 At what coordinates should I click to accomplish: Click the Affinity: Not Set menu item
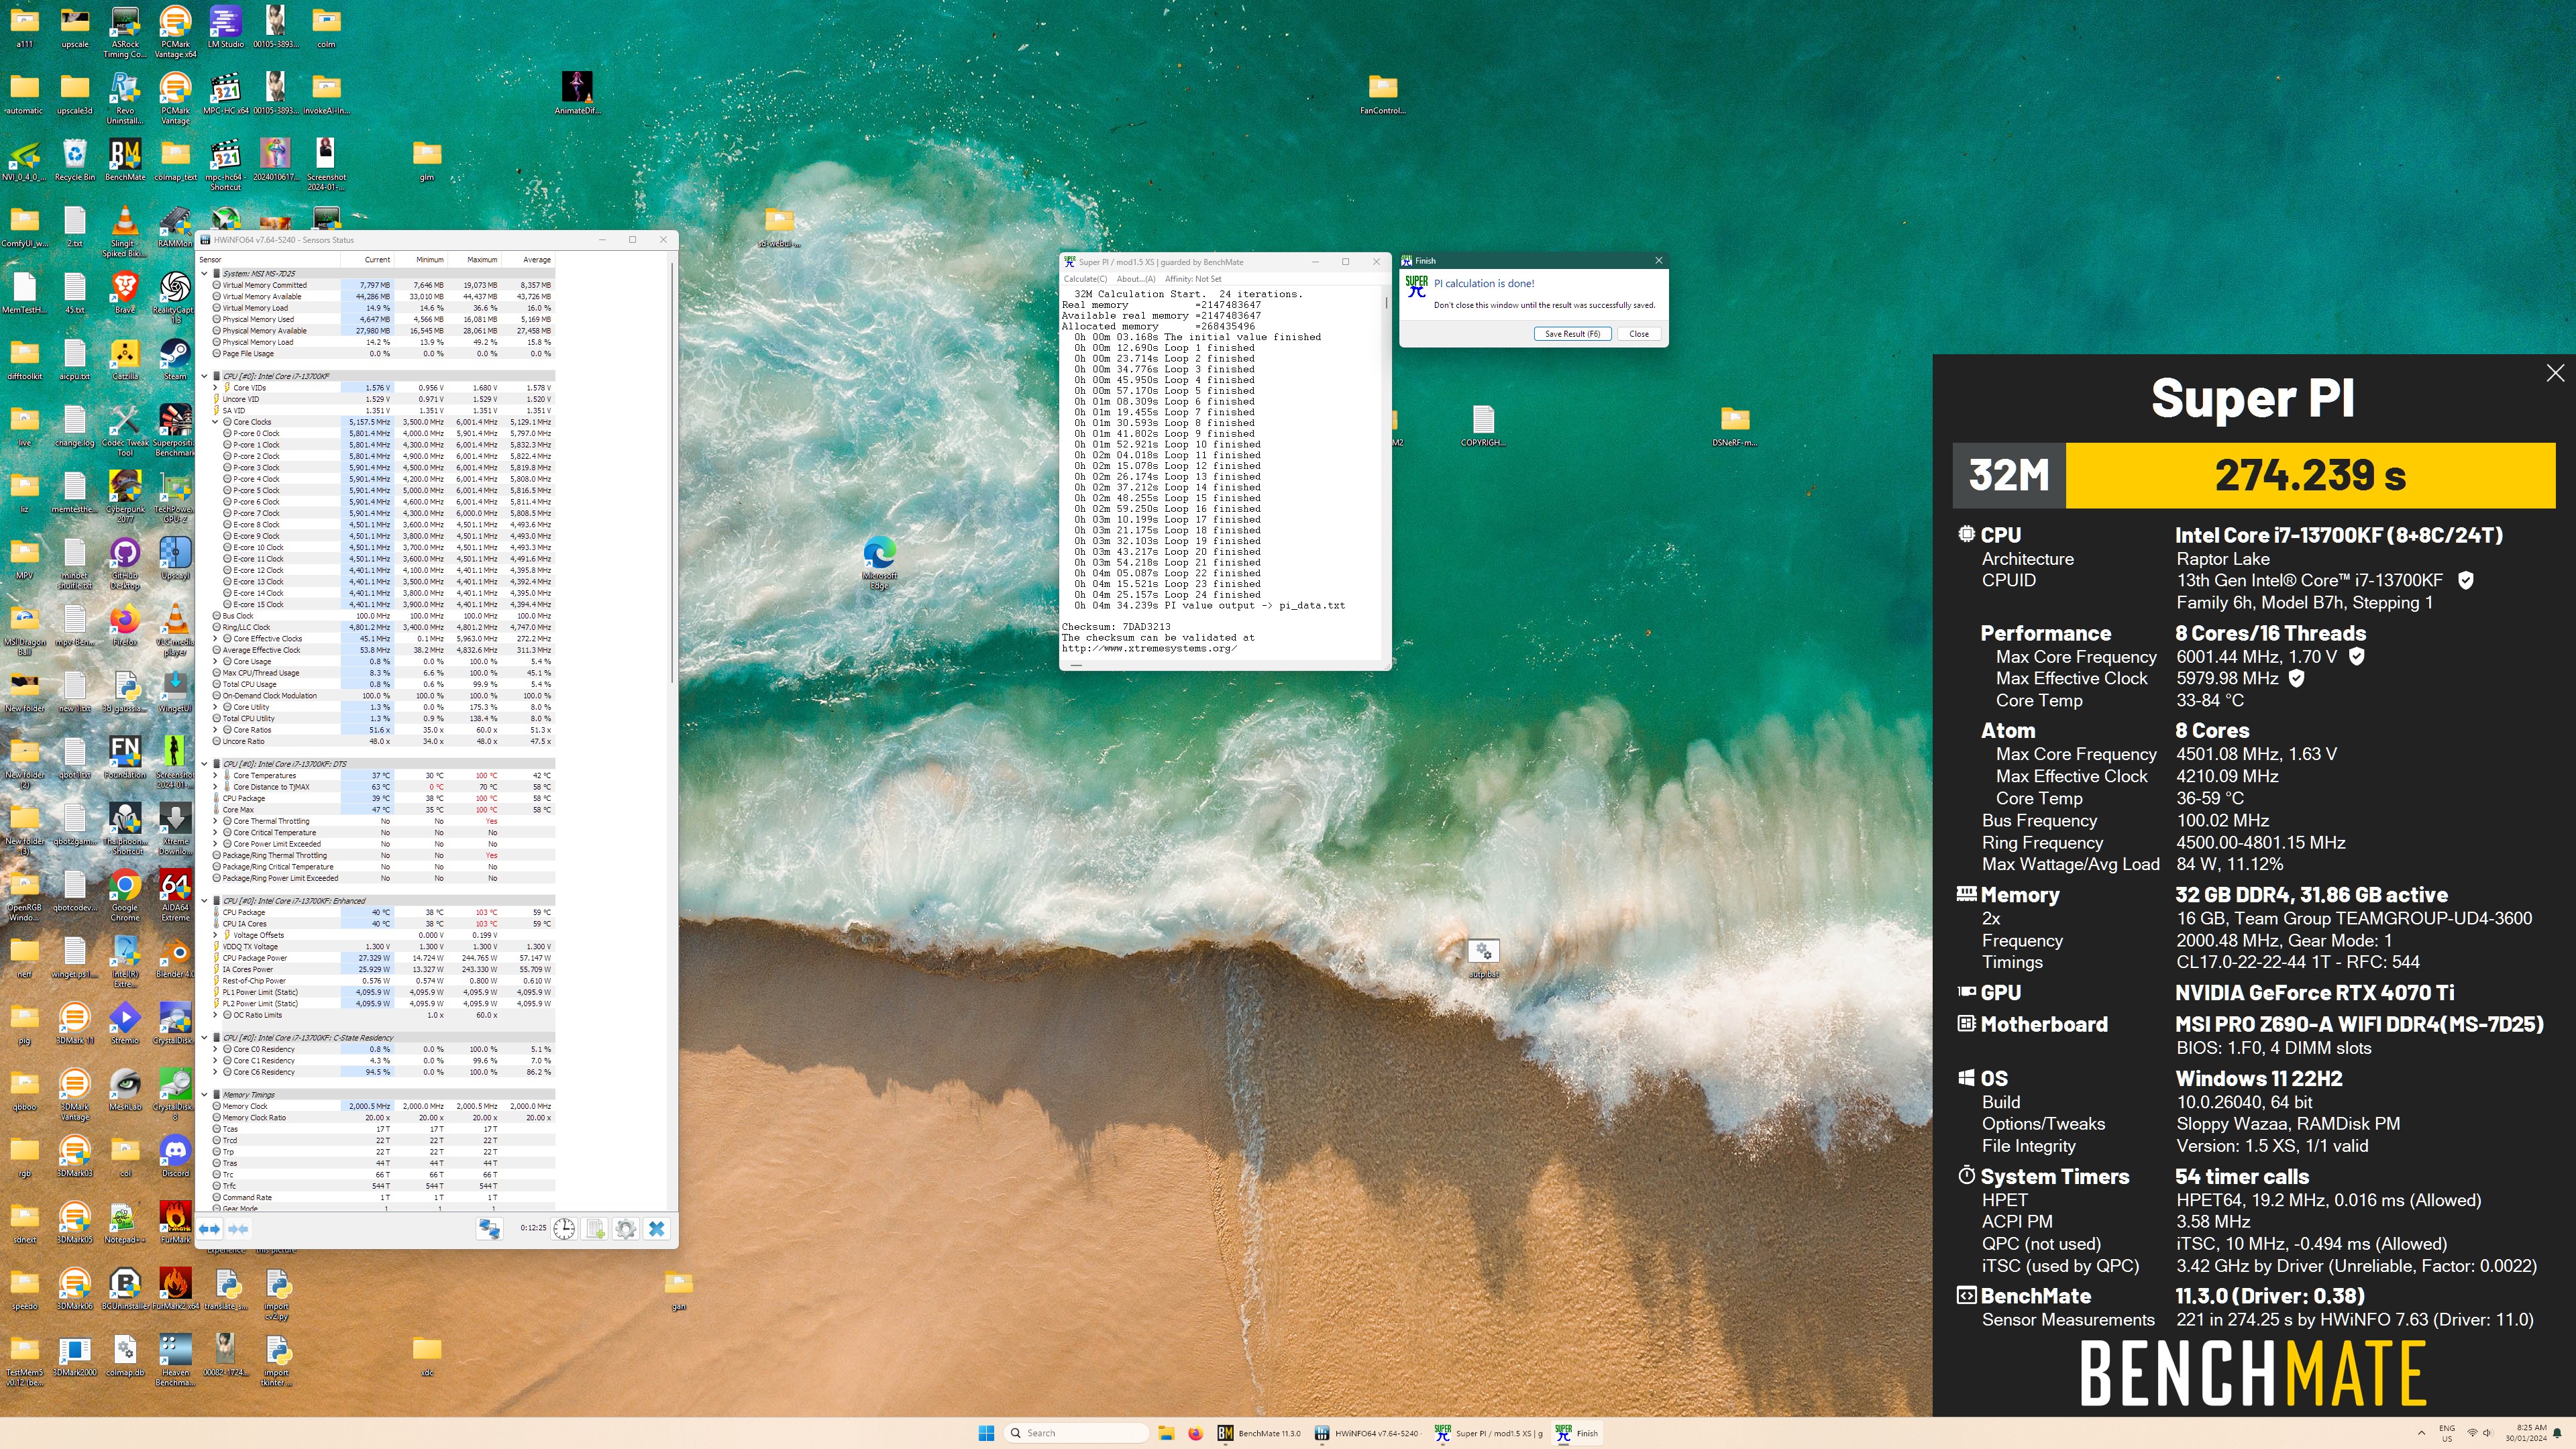pyautogui.click(x=1193, y=279)
